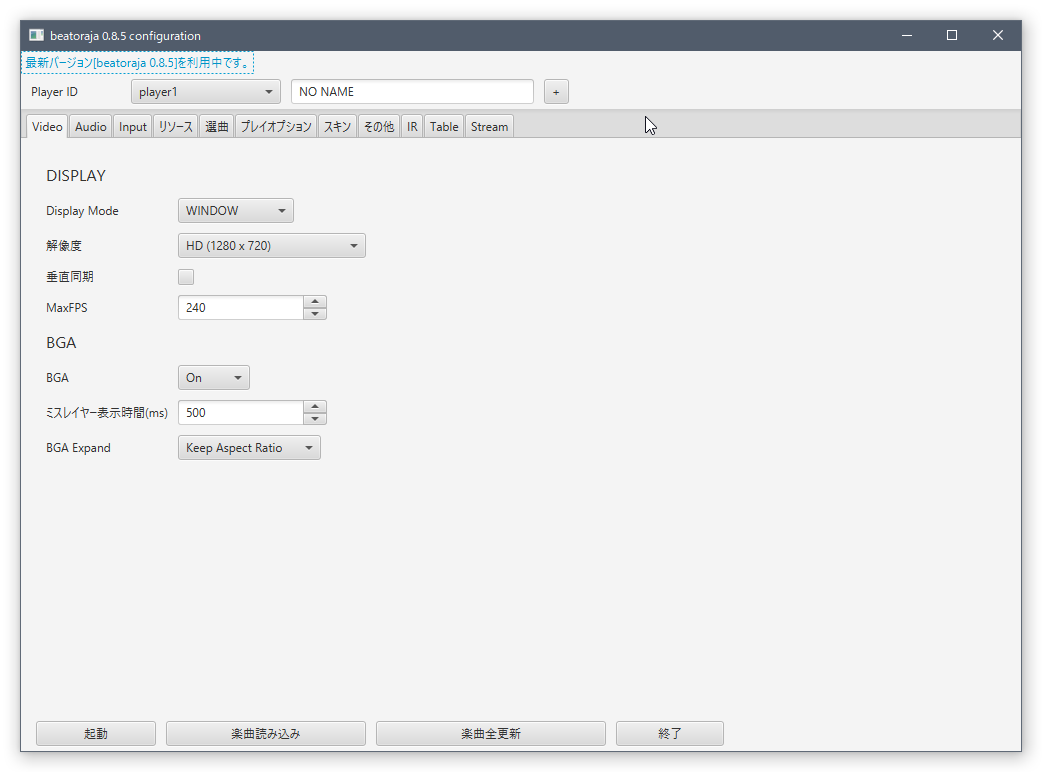Increase MaxFPS with the up arrow
The image size is (1042, 772).
(315, 302)
